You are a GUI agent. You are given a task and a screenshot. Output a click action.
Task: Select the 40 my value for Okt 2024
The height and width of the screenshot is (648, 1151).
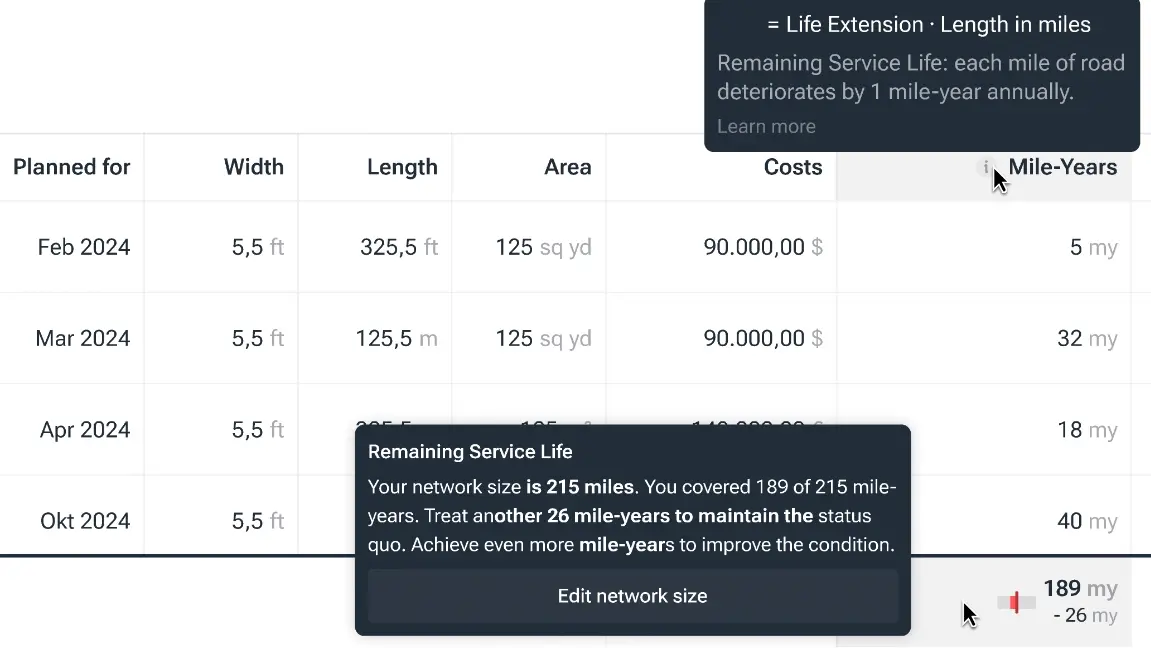pyautogui.click(x=1086, y=520)
